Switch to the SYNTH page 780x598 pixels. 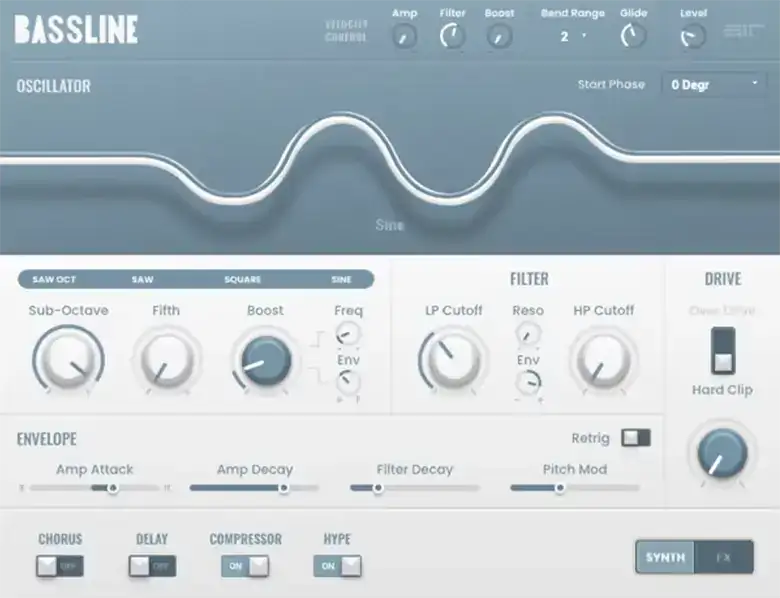(665, 558)
